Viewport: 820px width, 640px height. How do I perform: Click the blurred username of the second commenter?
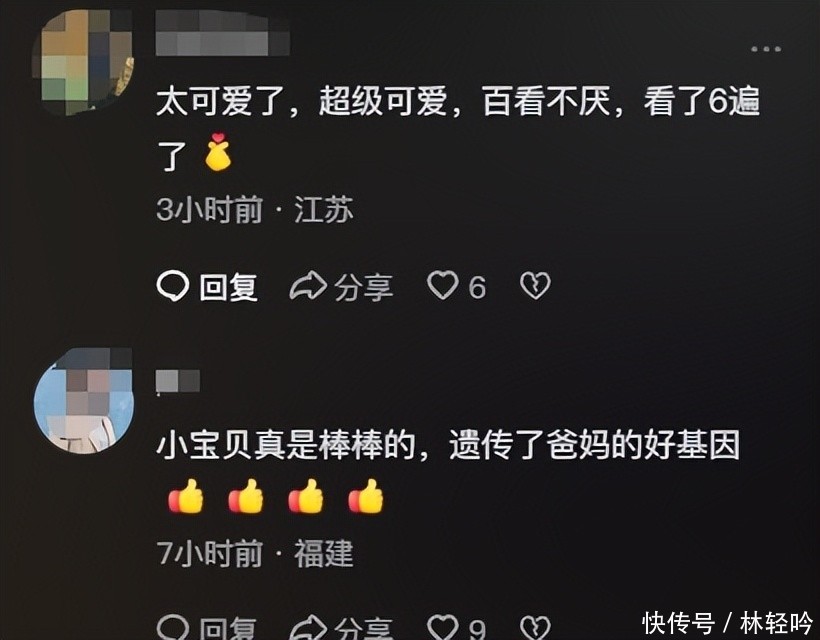coord(178,381)
